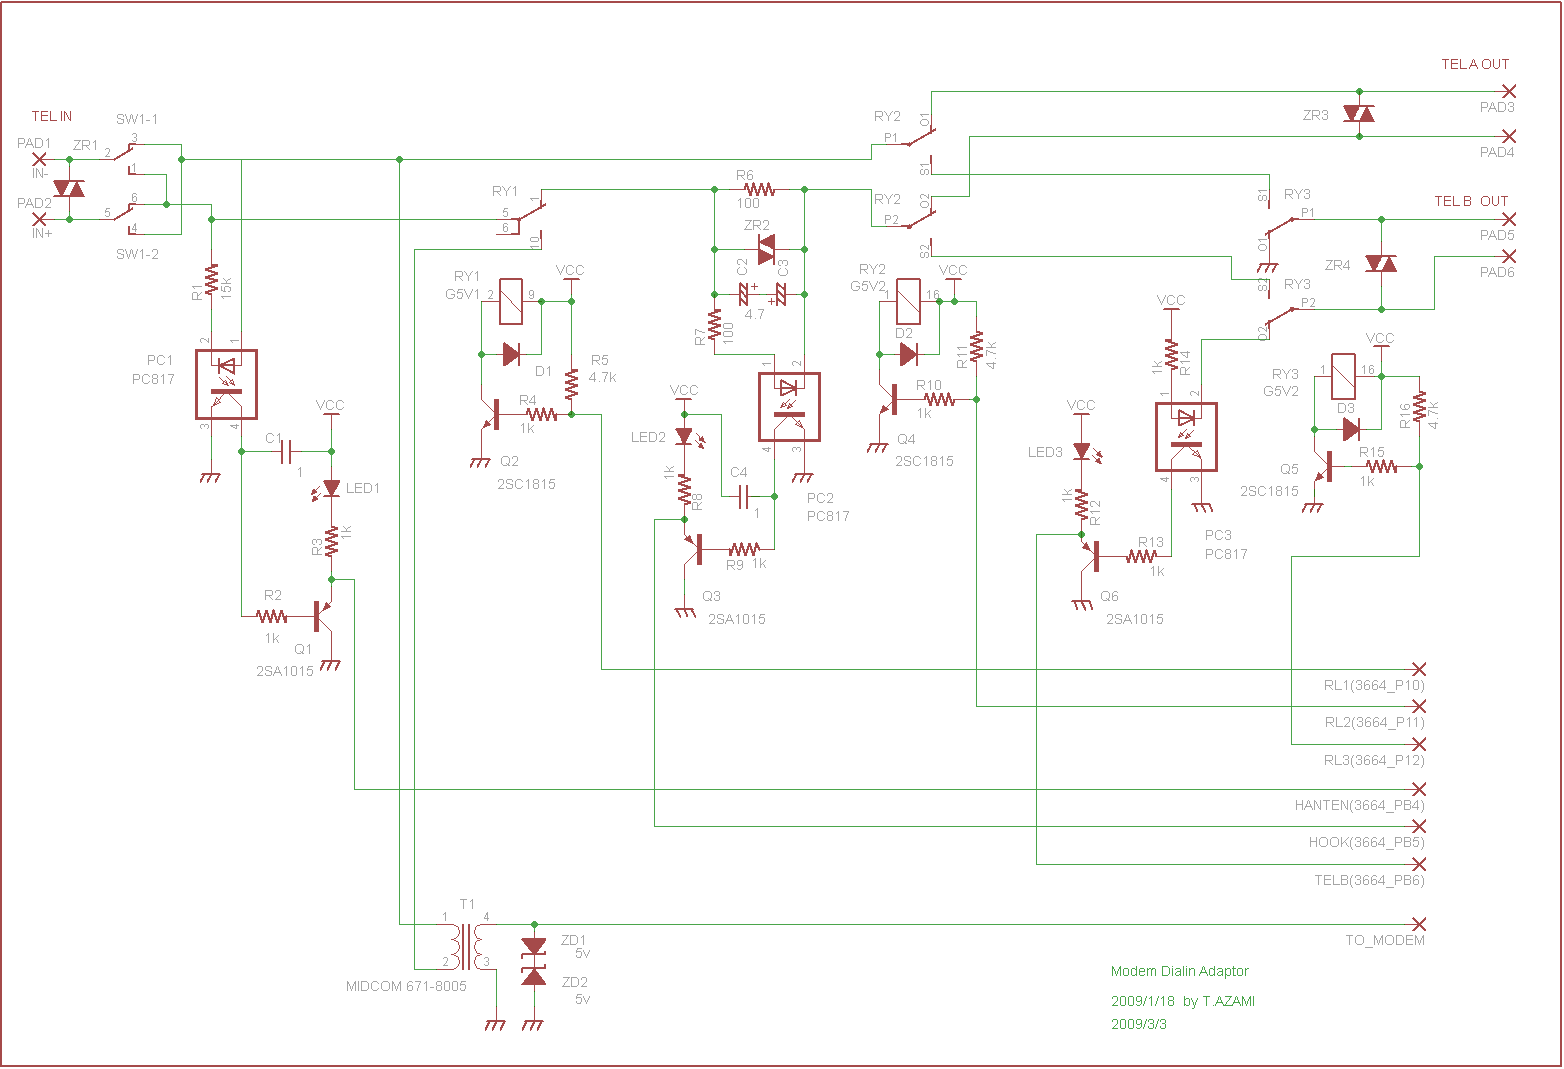Click the R6 100 ohm resistor
The width and height of the screenshot is (1564, 1069).
[x=759, y=189]
